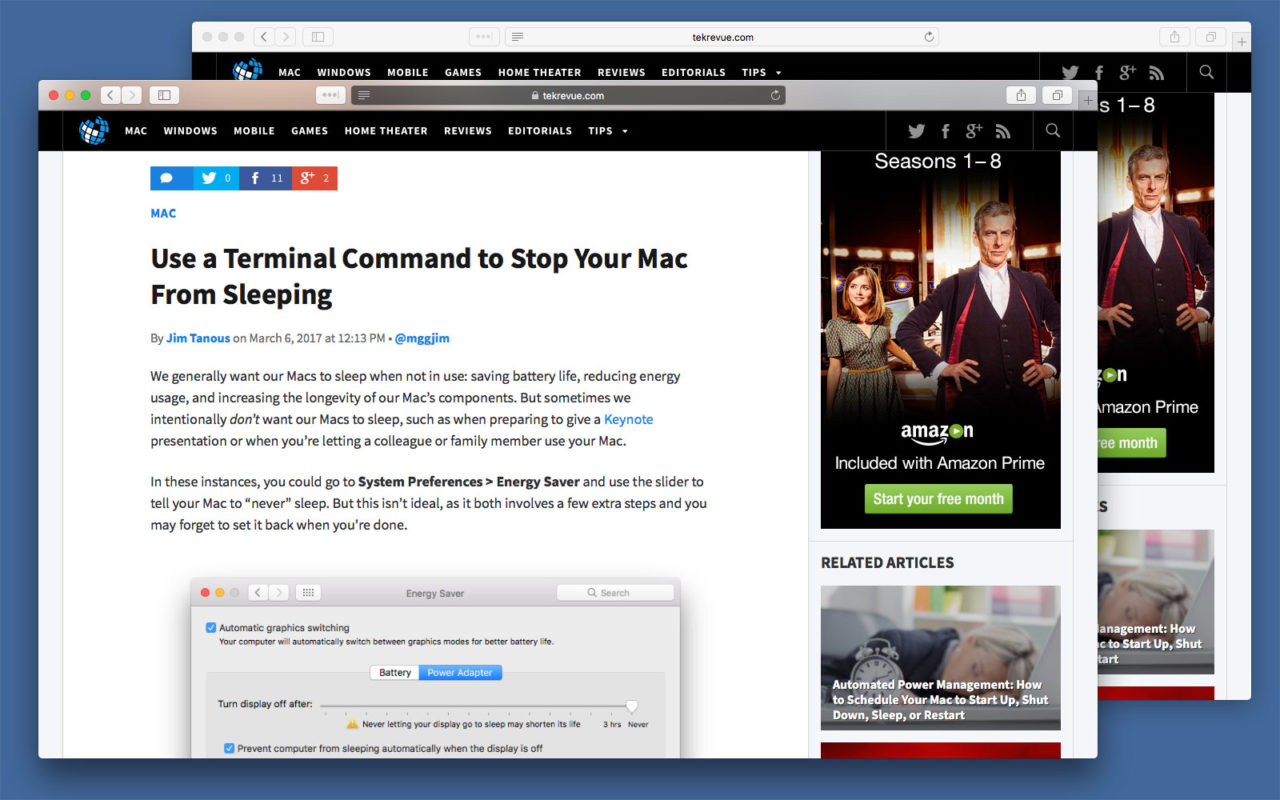
Task: Open TekRevue's Google+ page from the front window header
Action: coord(975,131)
